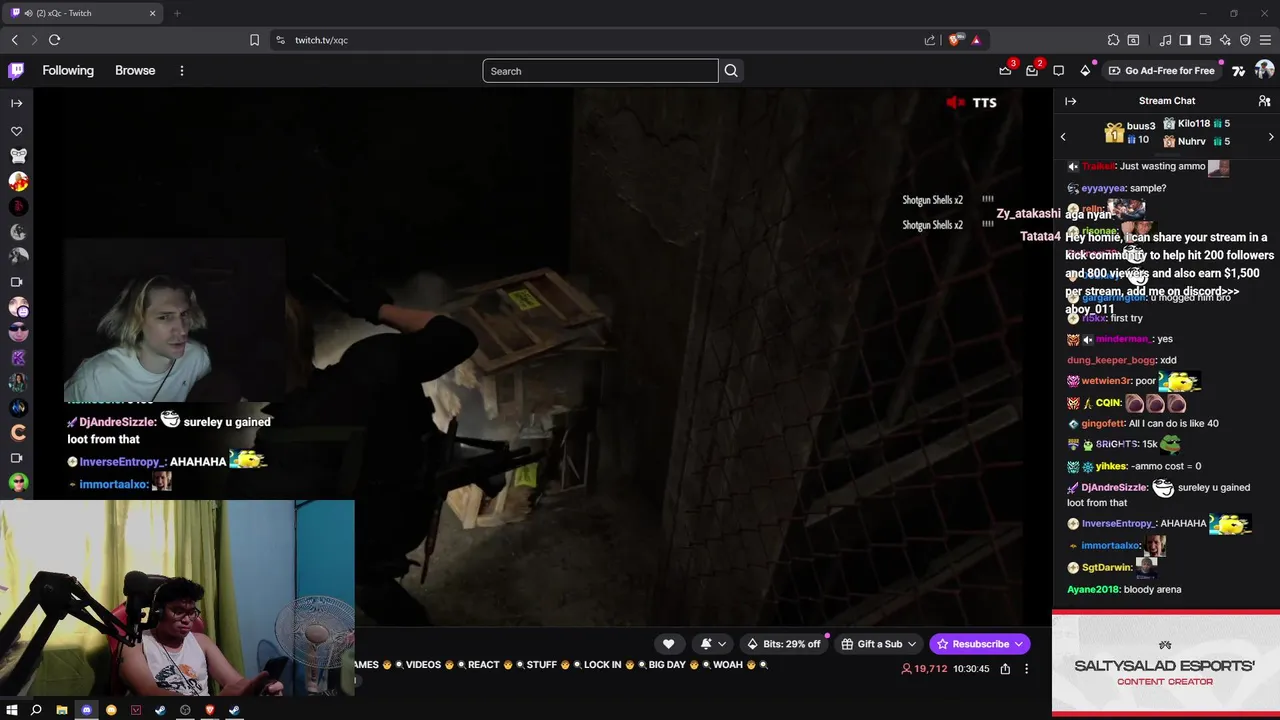This screenshot has height=720, width=1280.
Task: Open notifications inbox icon
Action: [1032, 70]
